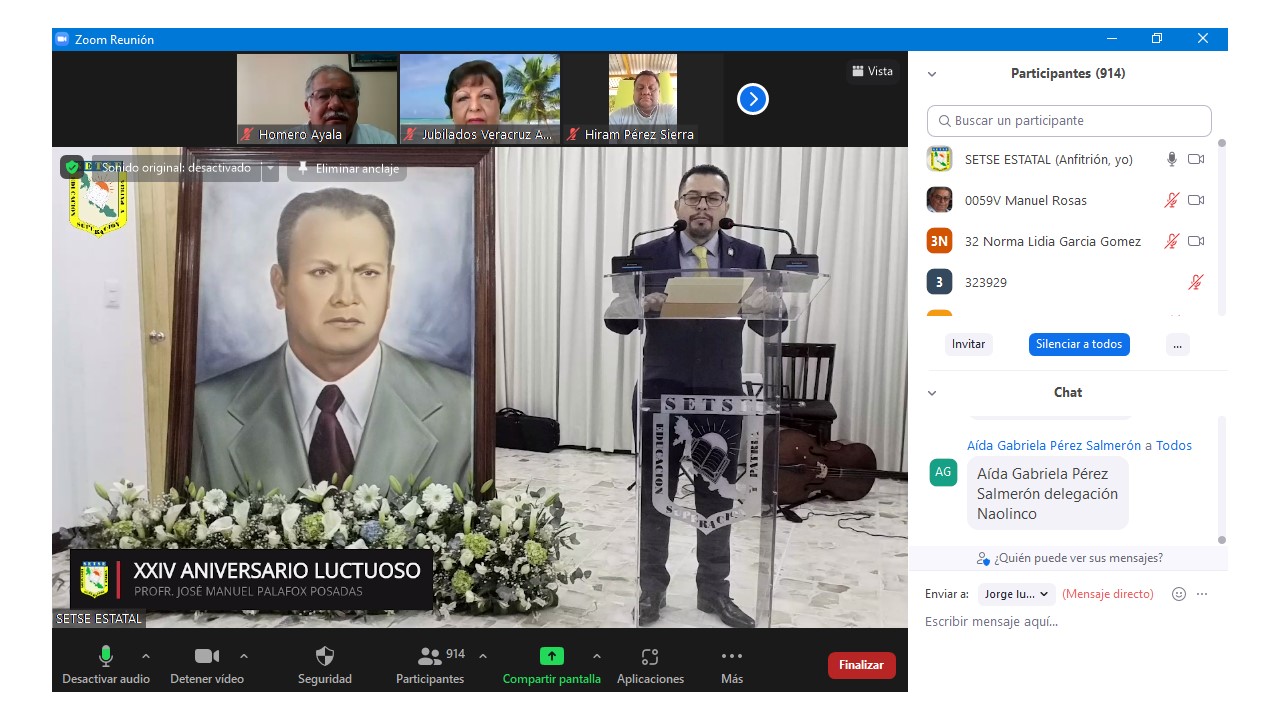Viewport: 1280px width, 720px height.
Task: Open chat more options ellipsis
Action: point(1202,594)
